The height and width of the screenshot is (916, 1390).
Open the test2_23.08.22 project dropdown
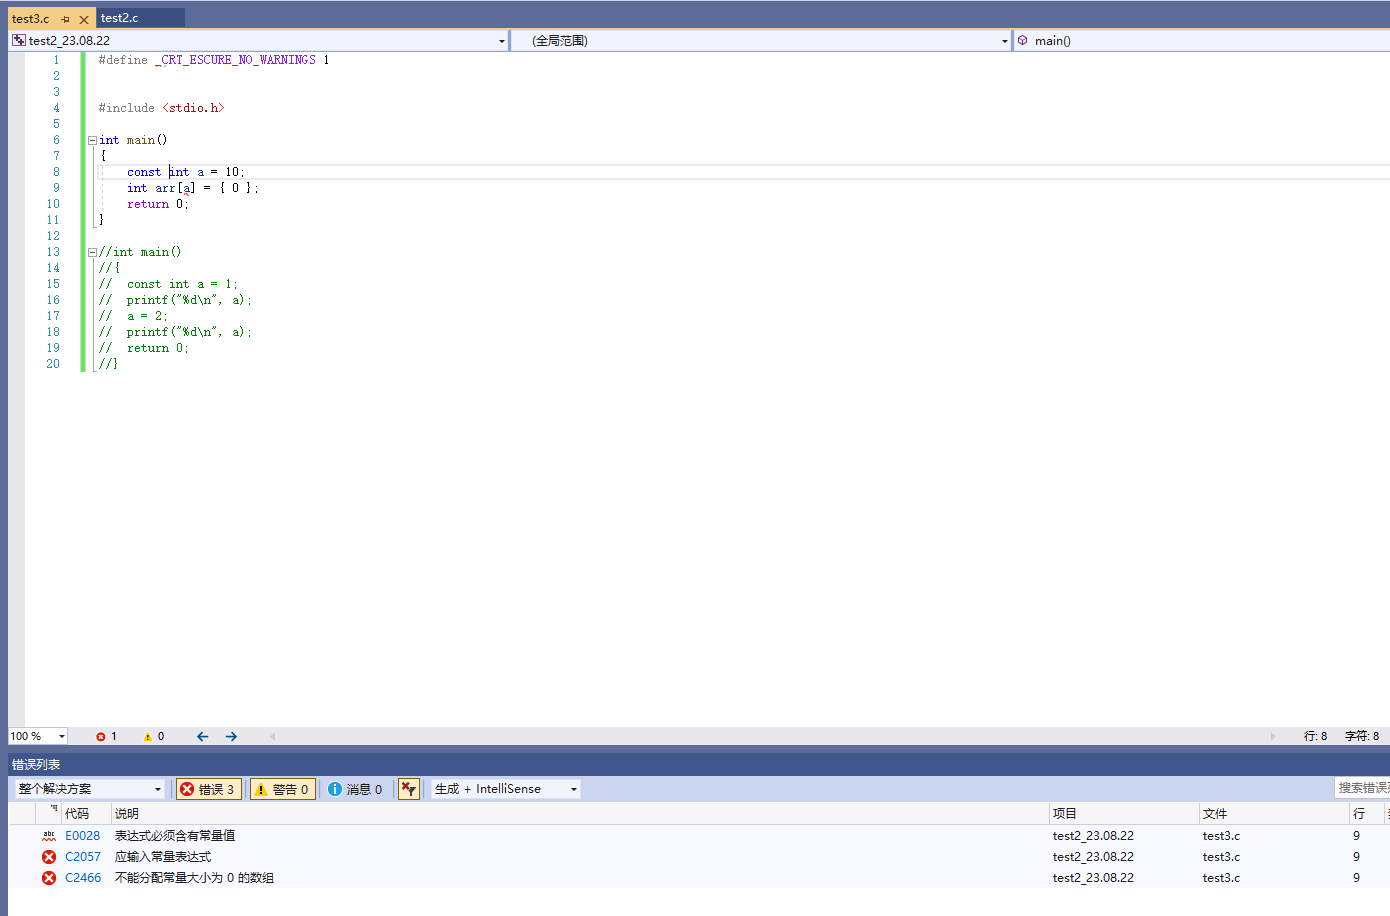tap(502, 41)
